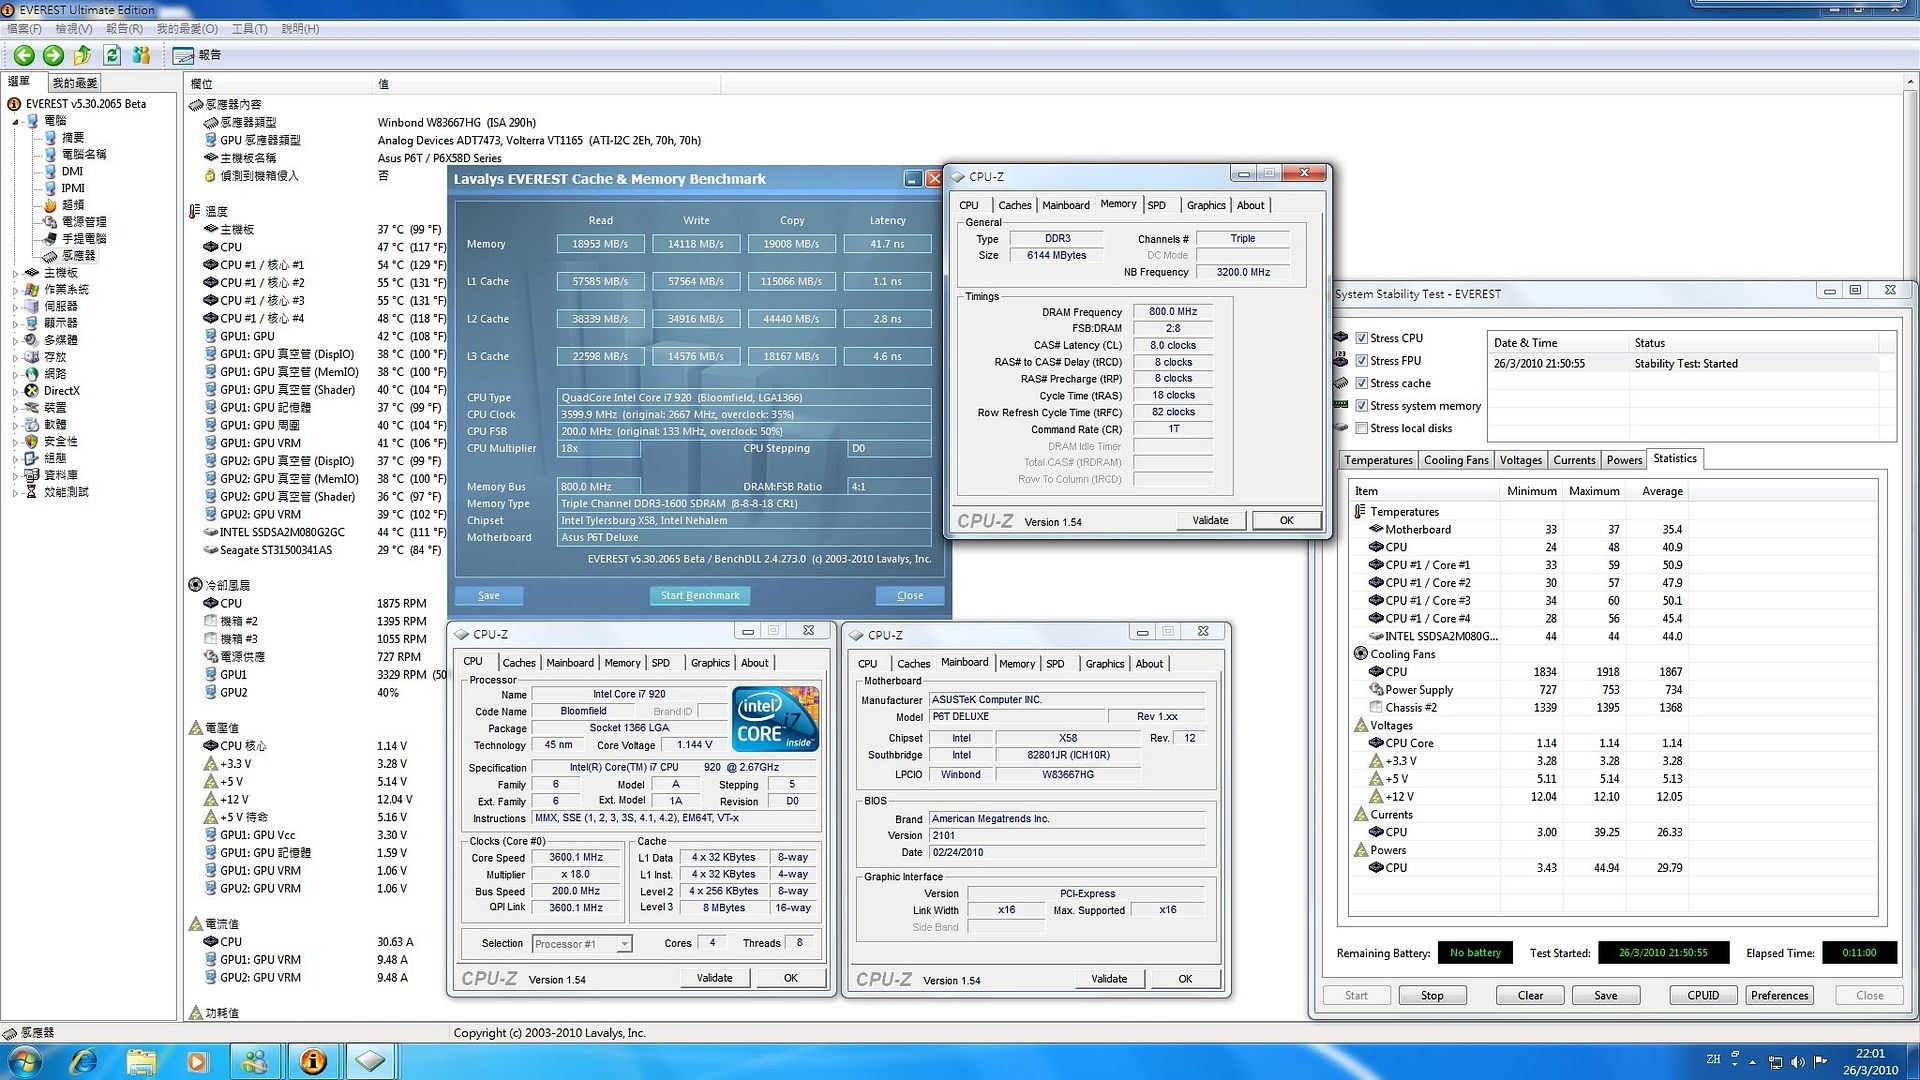Click the taskbar clock showing 22:01

coord(1870,1062)
